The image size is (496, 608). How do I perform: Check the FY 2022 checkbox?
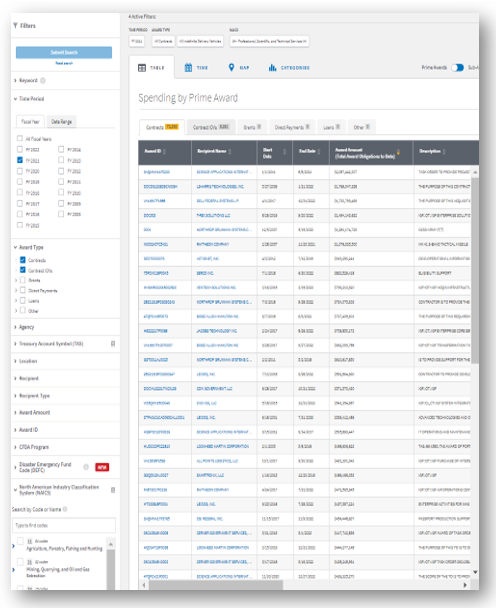point(20,149)
